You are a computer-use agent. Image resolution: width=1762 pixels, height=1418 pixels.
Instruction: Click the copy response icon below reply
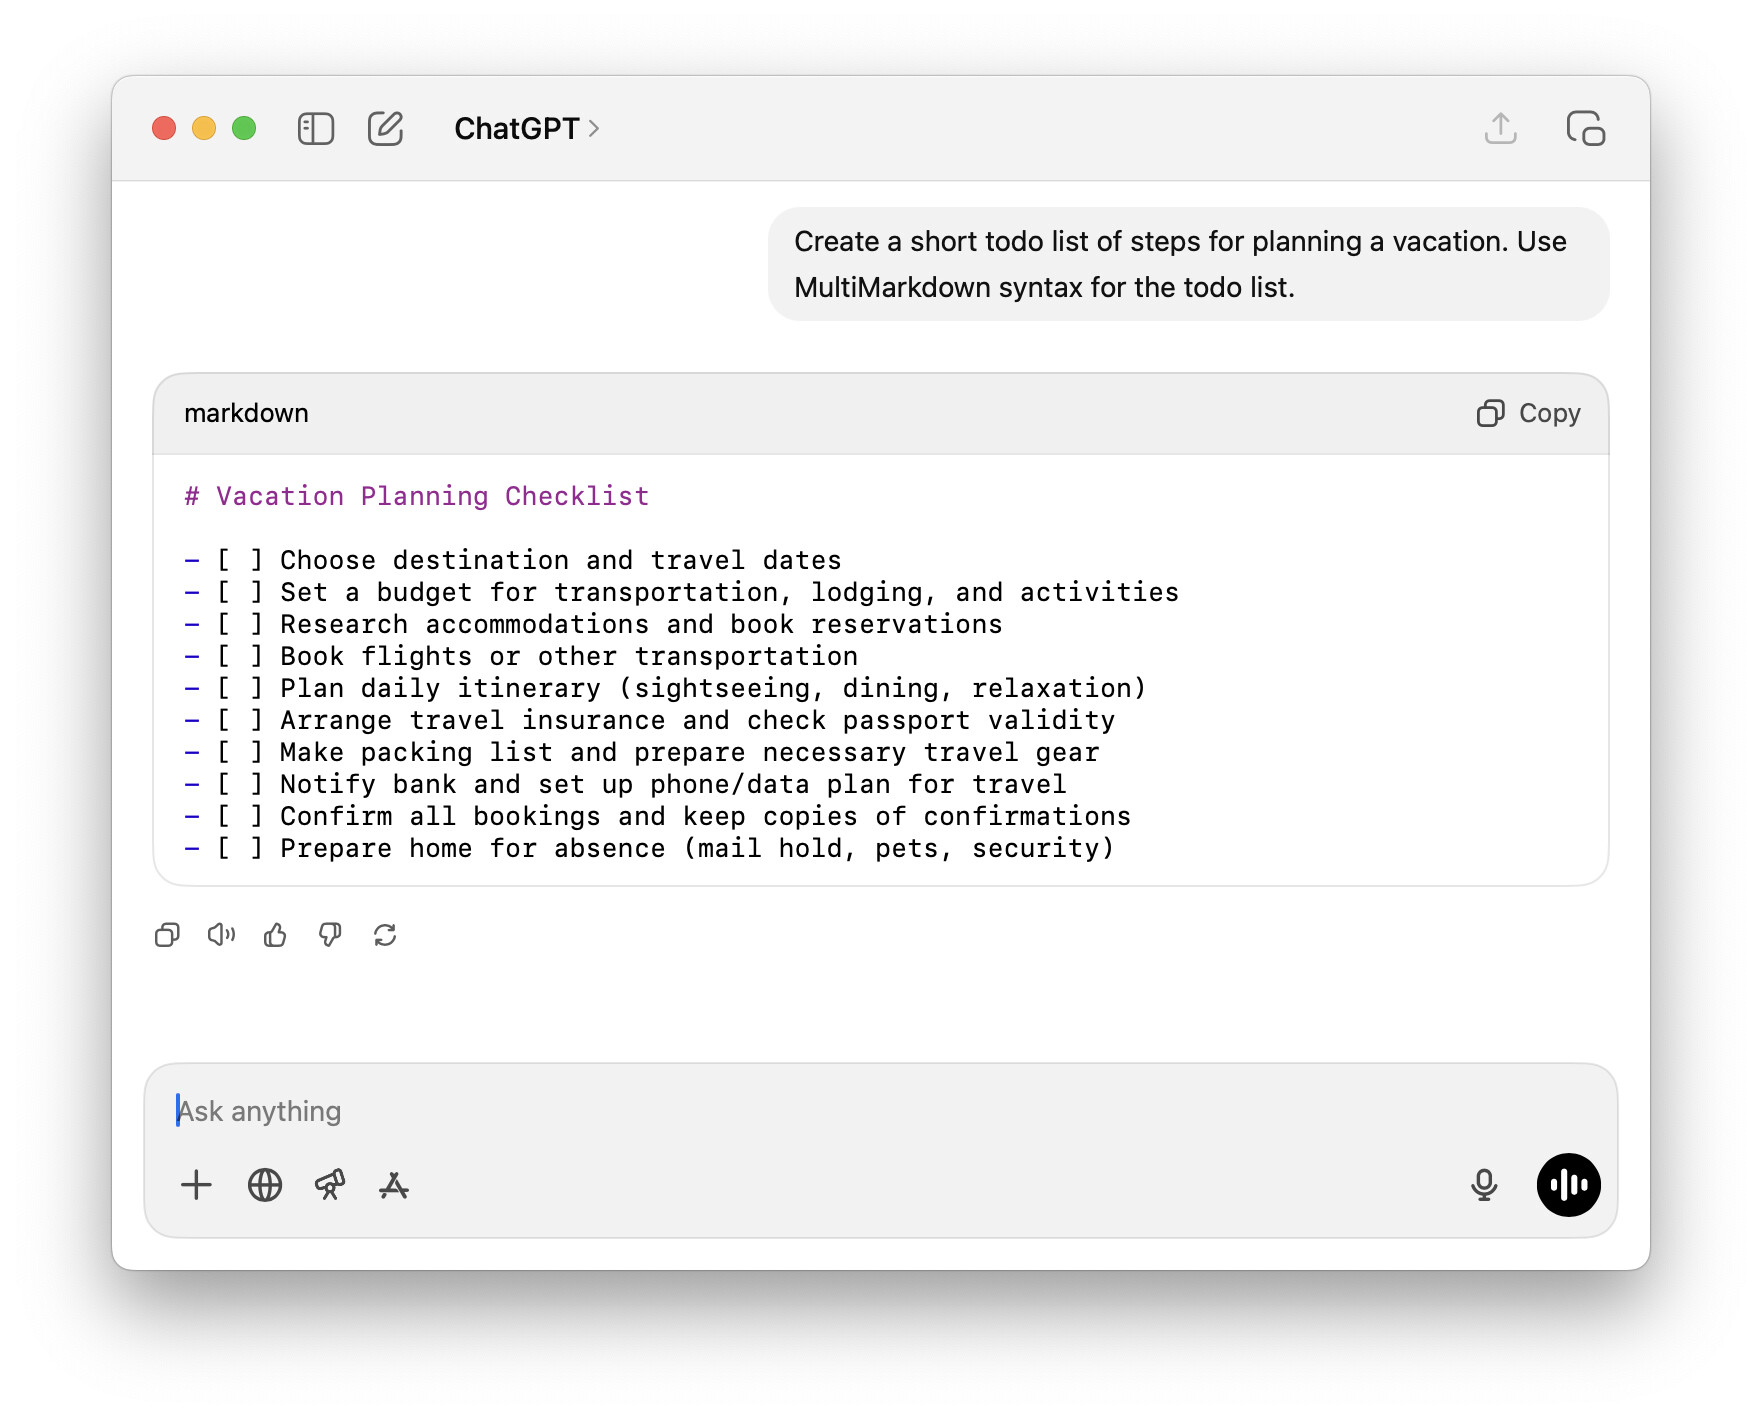click(167, 935)
